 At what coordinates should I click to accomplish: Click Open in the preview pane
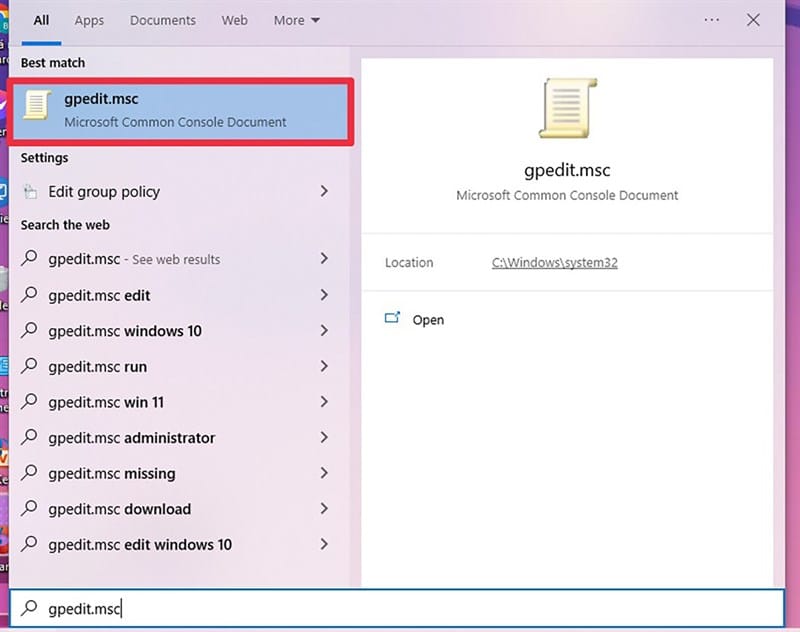(x=428, y=320)
